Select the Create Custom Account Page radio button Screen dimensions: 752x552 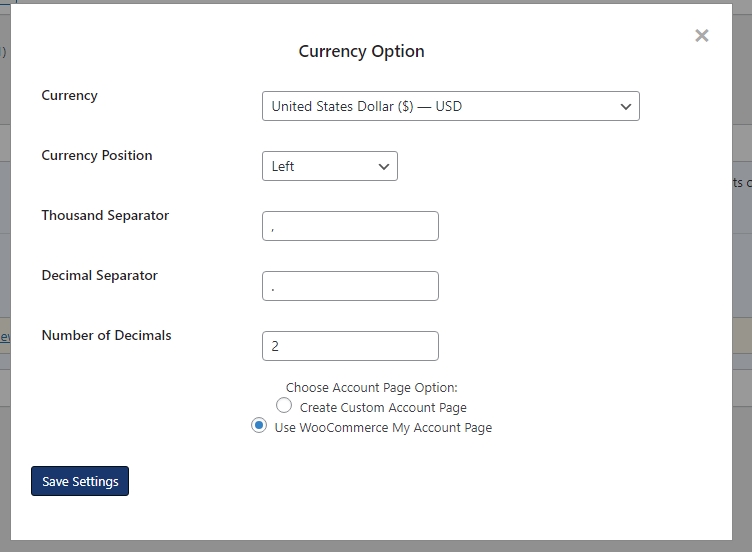pos(284,406)
